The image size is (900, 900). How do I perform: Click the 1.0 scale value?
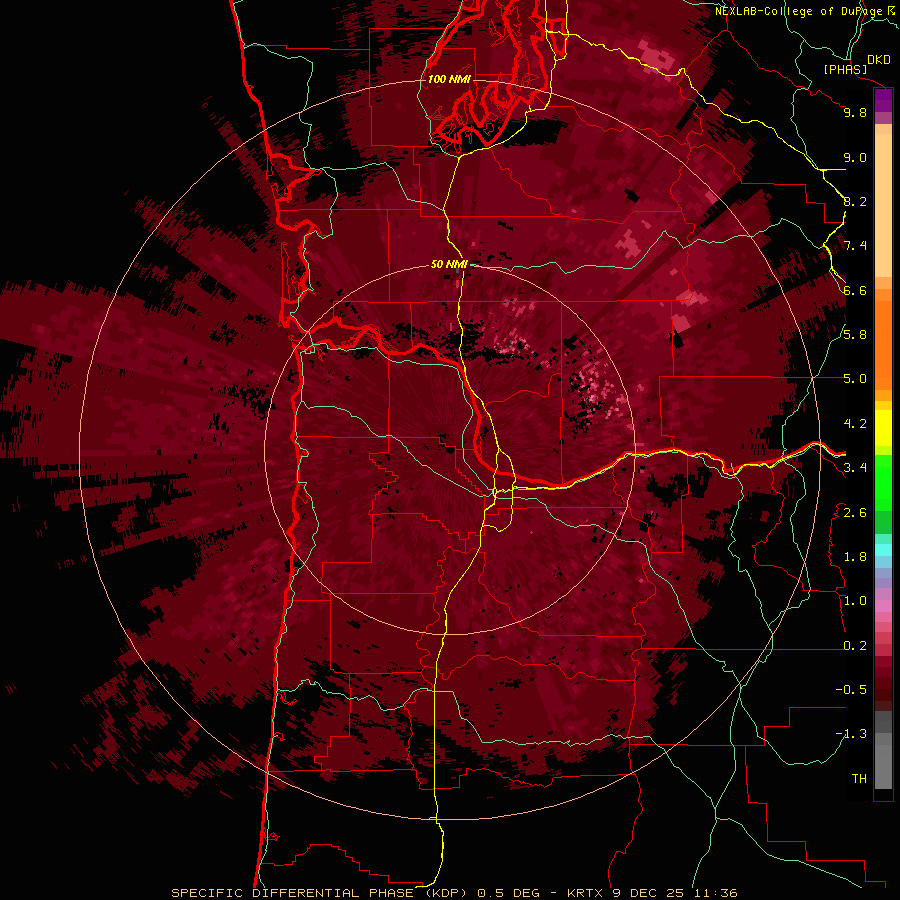(x=855, y=601)
